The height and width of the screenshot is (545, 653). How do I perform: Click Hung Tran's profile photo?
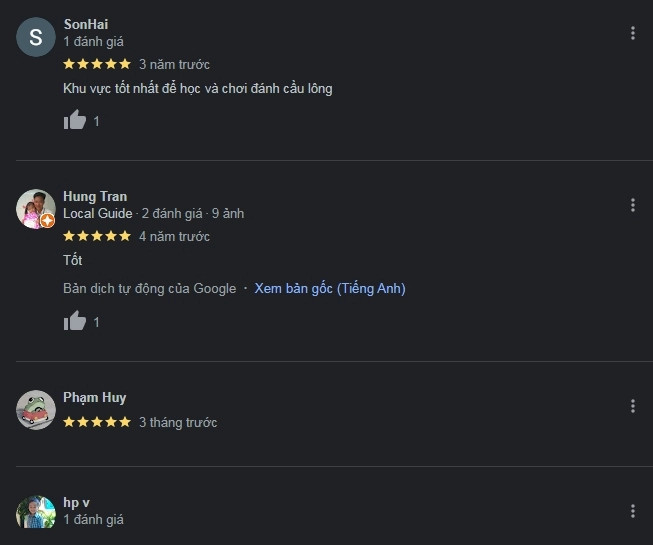pyautogui.click(x=35, y=209)
